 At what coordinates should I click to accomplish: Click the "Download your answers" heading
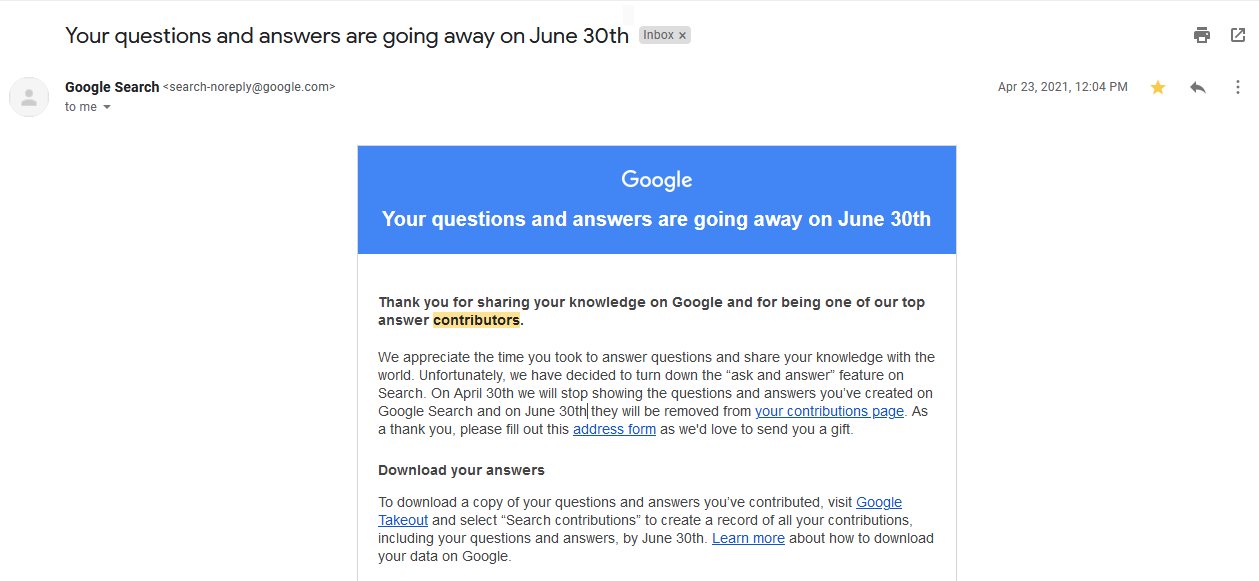461,470
